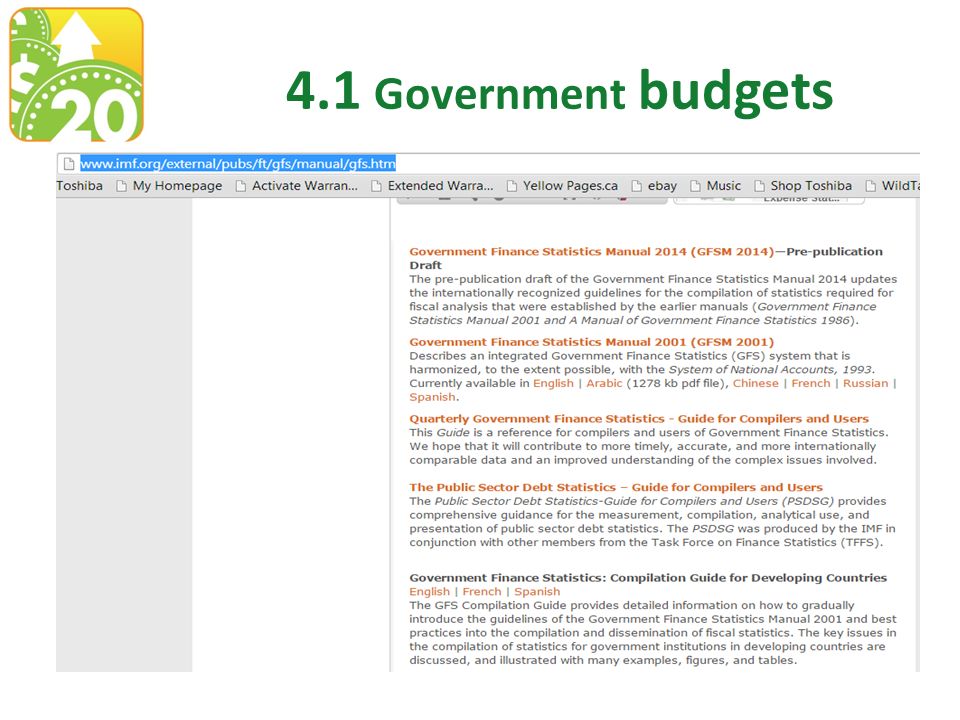The image size is (960, 720).
Task: Click 'Government Finance Statistics: Compilation Guide for Developing Countries' heading
Action: (648, 578)
